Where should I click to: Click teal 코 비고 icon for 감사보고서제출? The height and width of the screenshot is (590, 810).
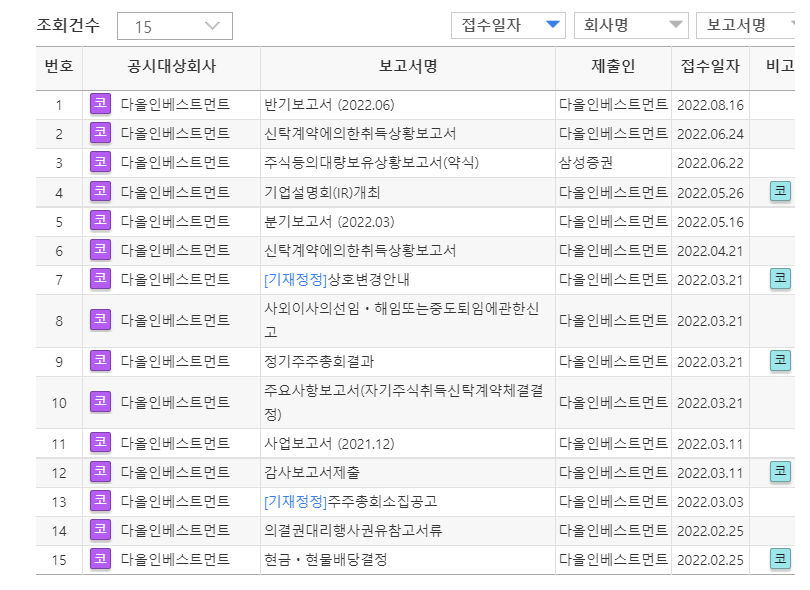point(780,471)
